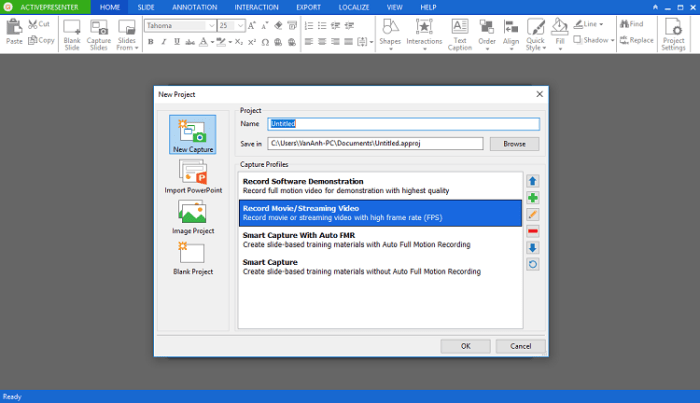The width and height of the screenshot is (700, 403).
Task: Reset capture profiles with the refresh icon
Action: pyautogui.click(x=532, y=265)
